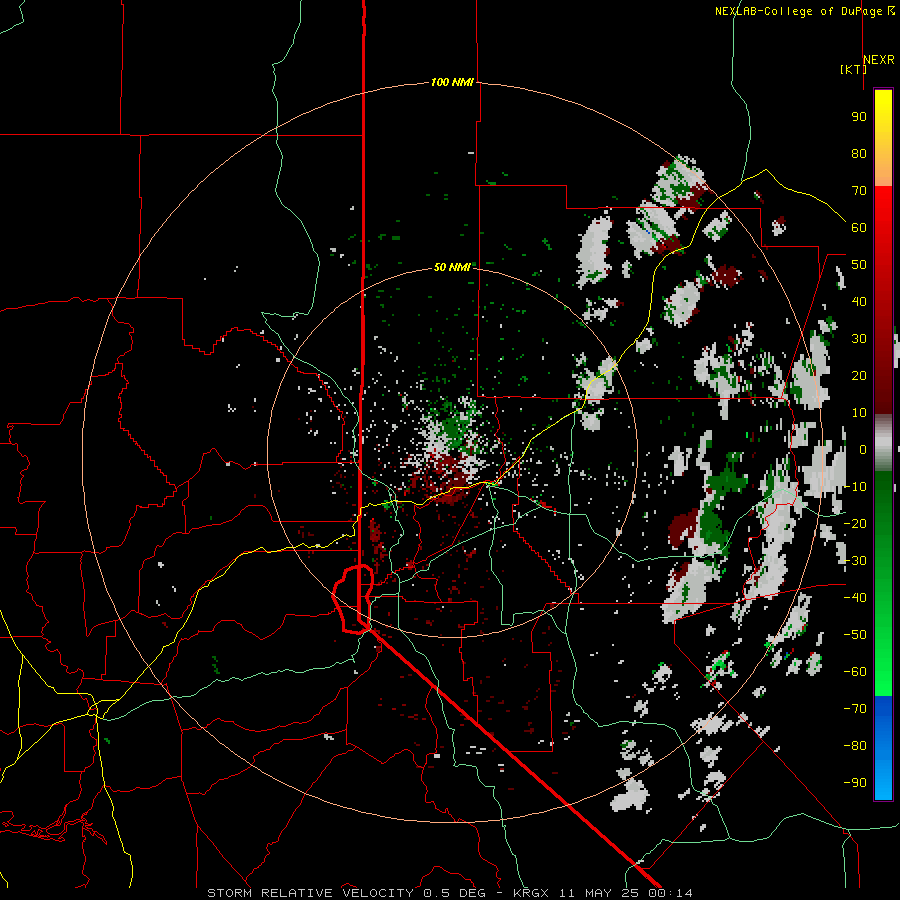Click the blue bottom segment of the color bar
This screenshot has width=900, height=900.
tap(883, 748)
